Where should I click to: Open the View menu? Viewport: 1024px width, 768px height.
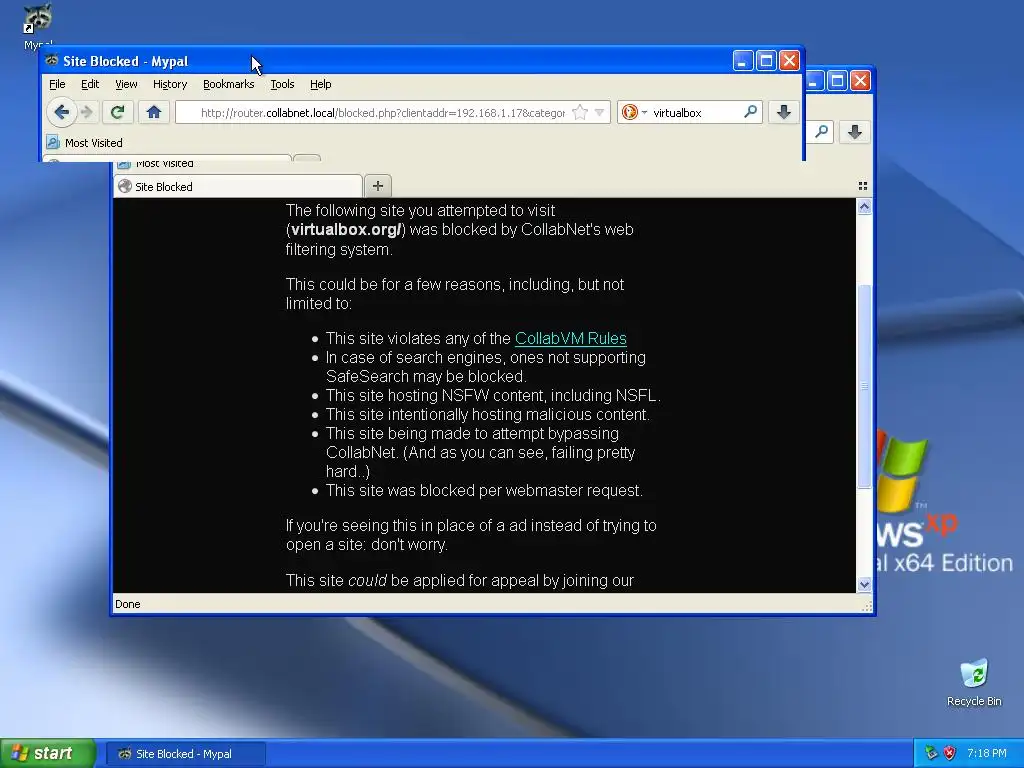click(x=126, y=84)
